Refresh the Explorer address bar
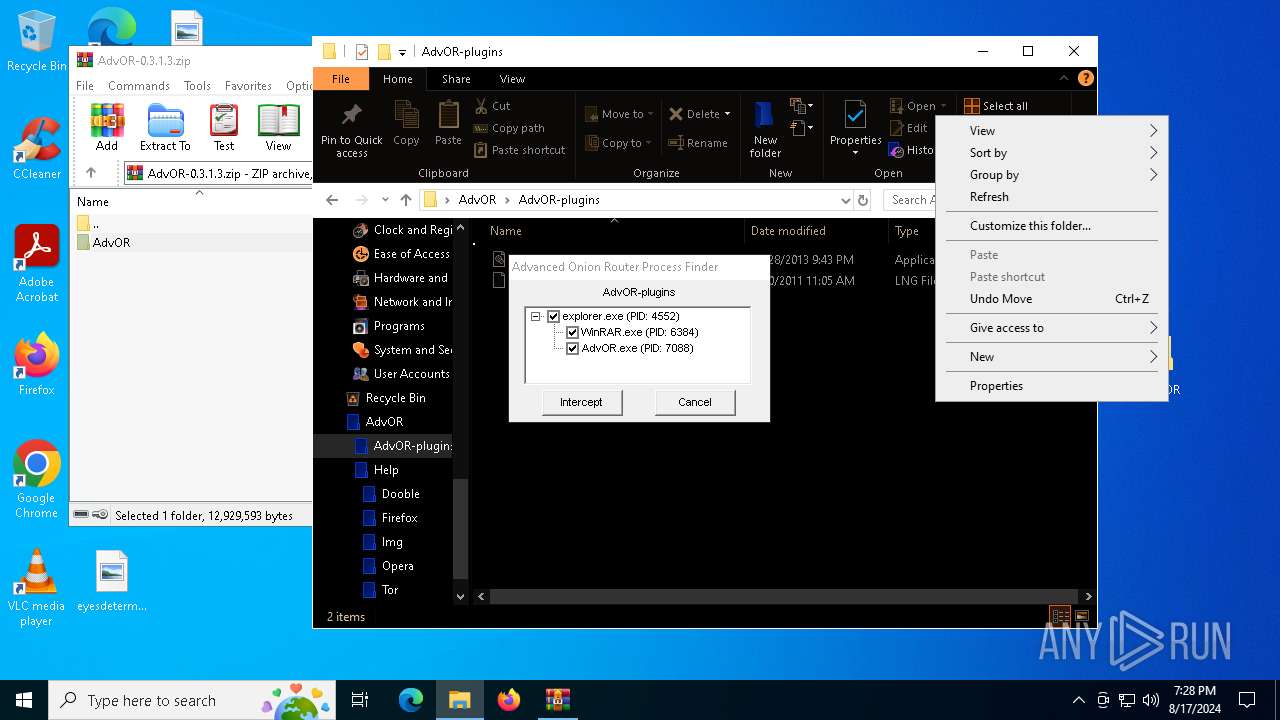Screen dimensions: 1280x720 point(863,200)
